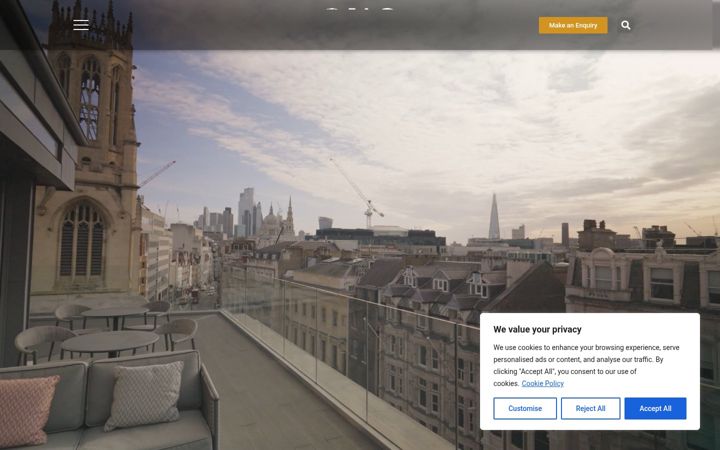This screenshot has height=450, width=720.
Task: Accept All cookies
Action: [655, 408]
